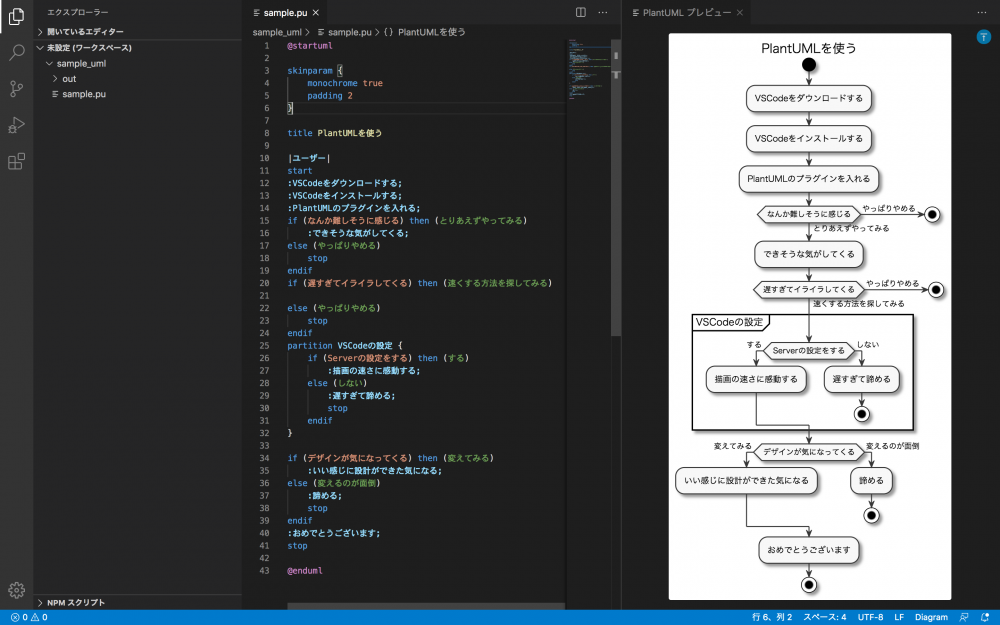
Task: Click the いい感じに設計ができた気になる node
Action: pyautogui.click(x=746, y=481)
